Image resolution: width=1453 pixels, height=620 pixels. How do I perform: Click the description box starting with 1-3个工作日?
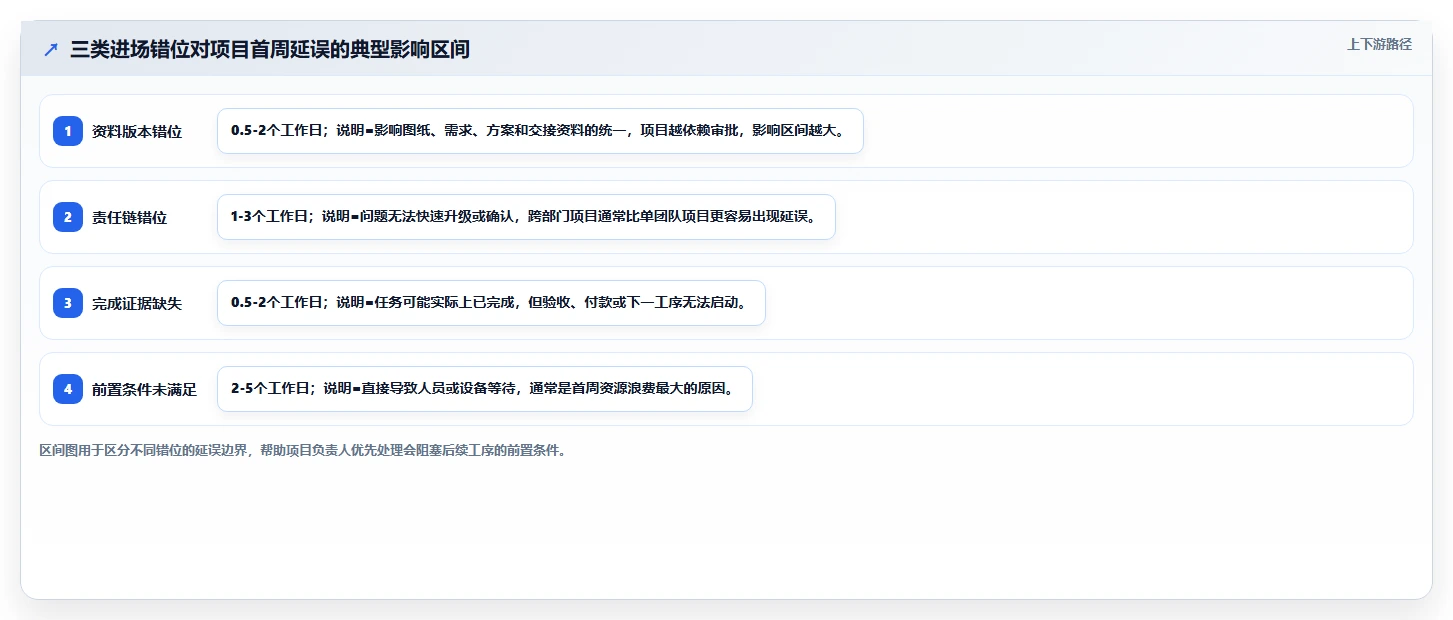pyautogui.click(x=526, y=217)
